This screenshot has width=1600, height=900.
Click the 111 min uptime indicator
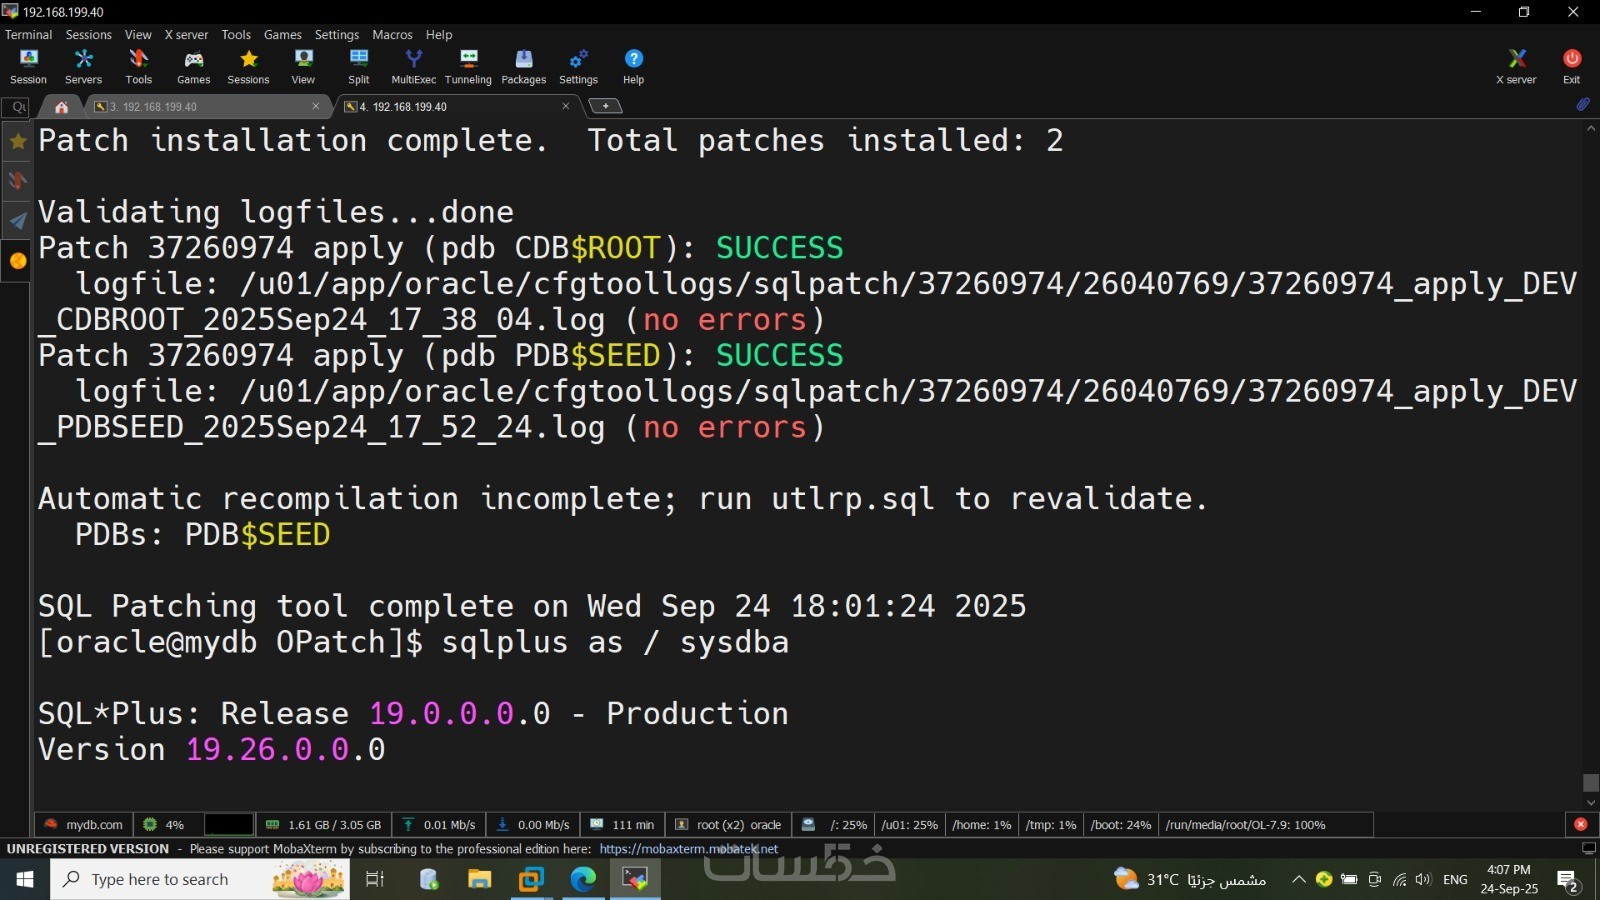click(622, 825)
